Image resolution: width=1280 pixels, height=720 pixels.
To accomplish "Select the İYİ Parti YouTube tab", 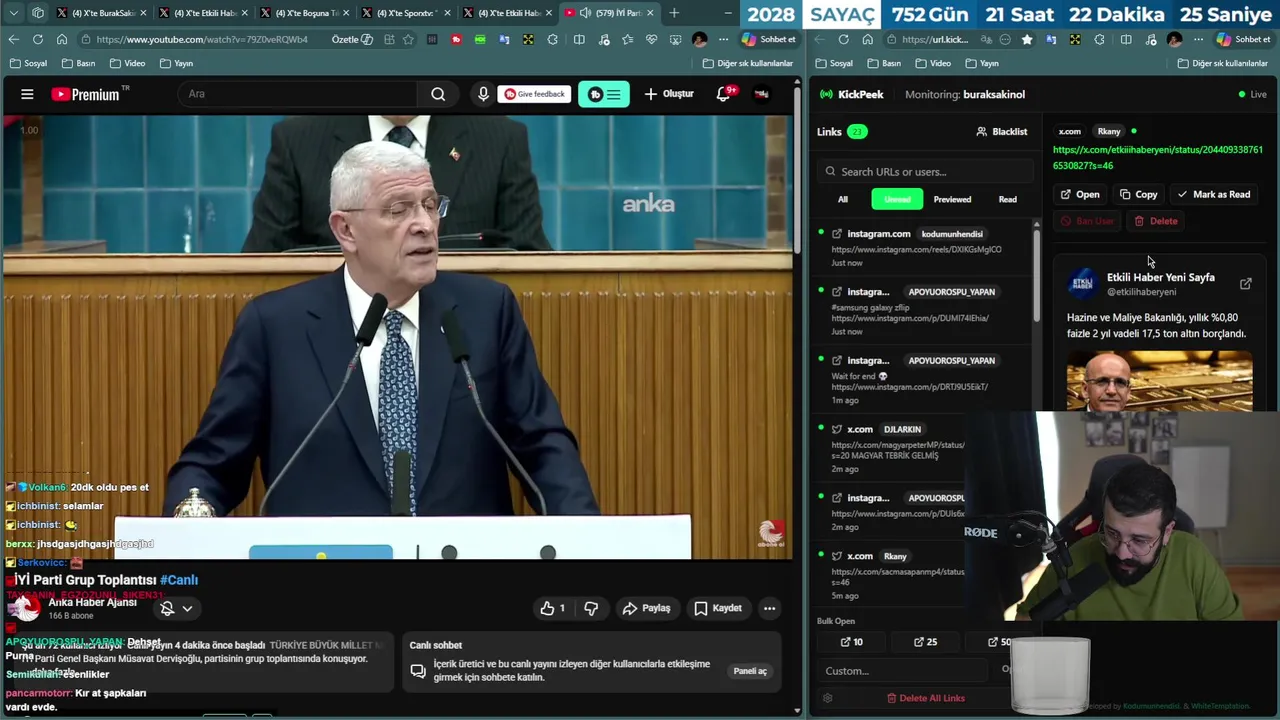I will 609,13.
